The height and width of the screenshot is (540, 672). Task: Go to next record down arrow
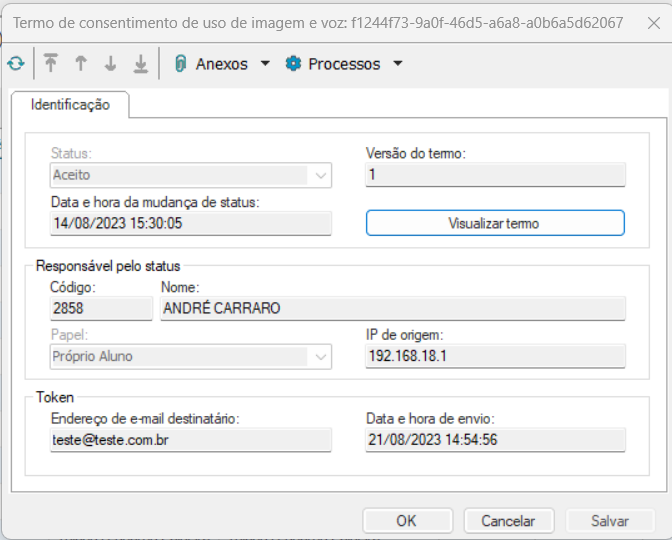click(x=111, y=64)
